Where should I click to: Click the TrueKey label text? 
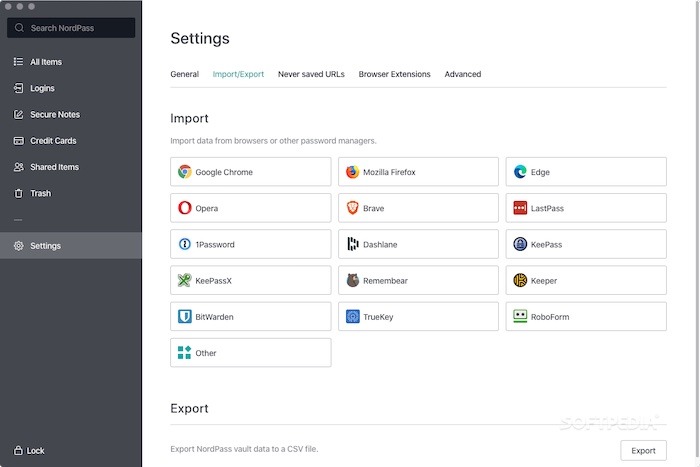(378, 317)
